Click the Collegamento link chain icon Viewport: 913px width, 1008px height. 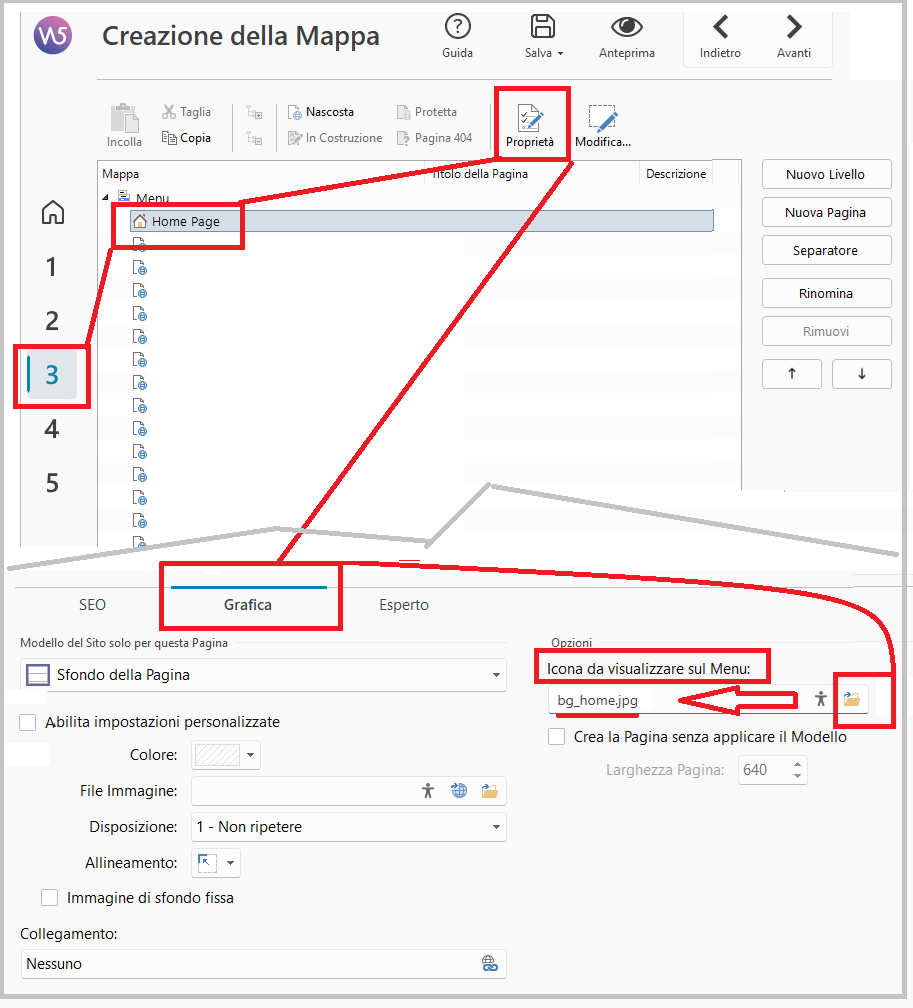click(489, 964)
